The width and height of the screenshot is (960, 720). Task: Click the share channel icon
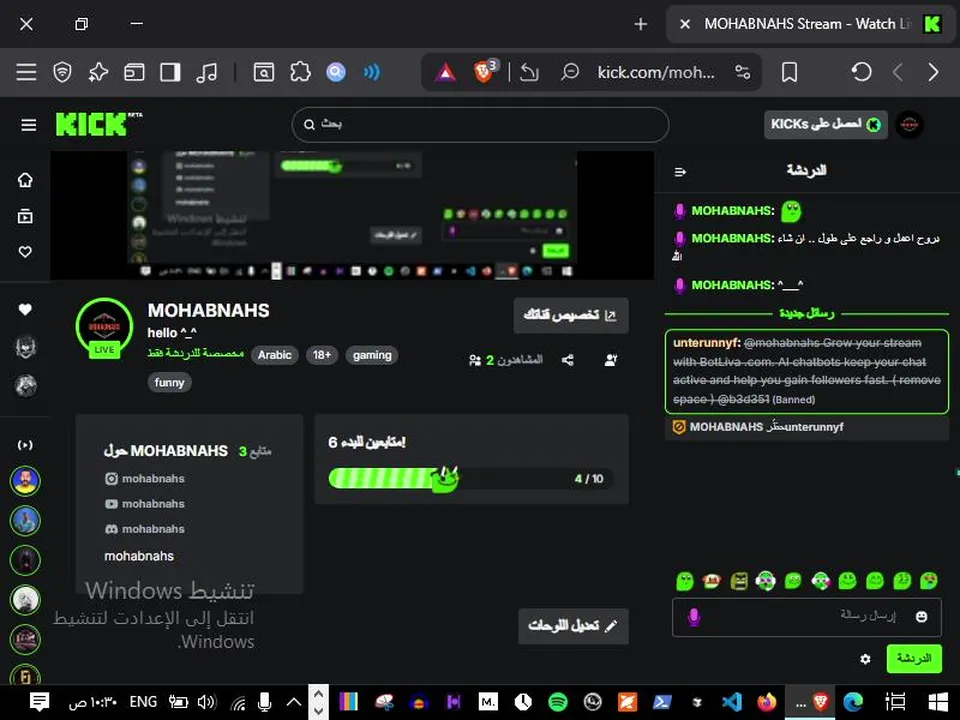[568, 360]
